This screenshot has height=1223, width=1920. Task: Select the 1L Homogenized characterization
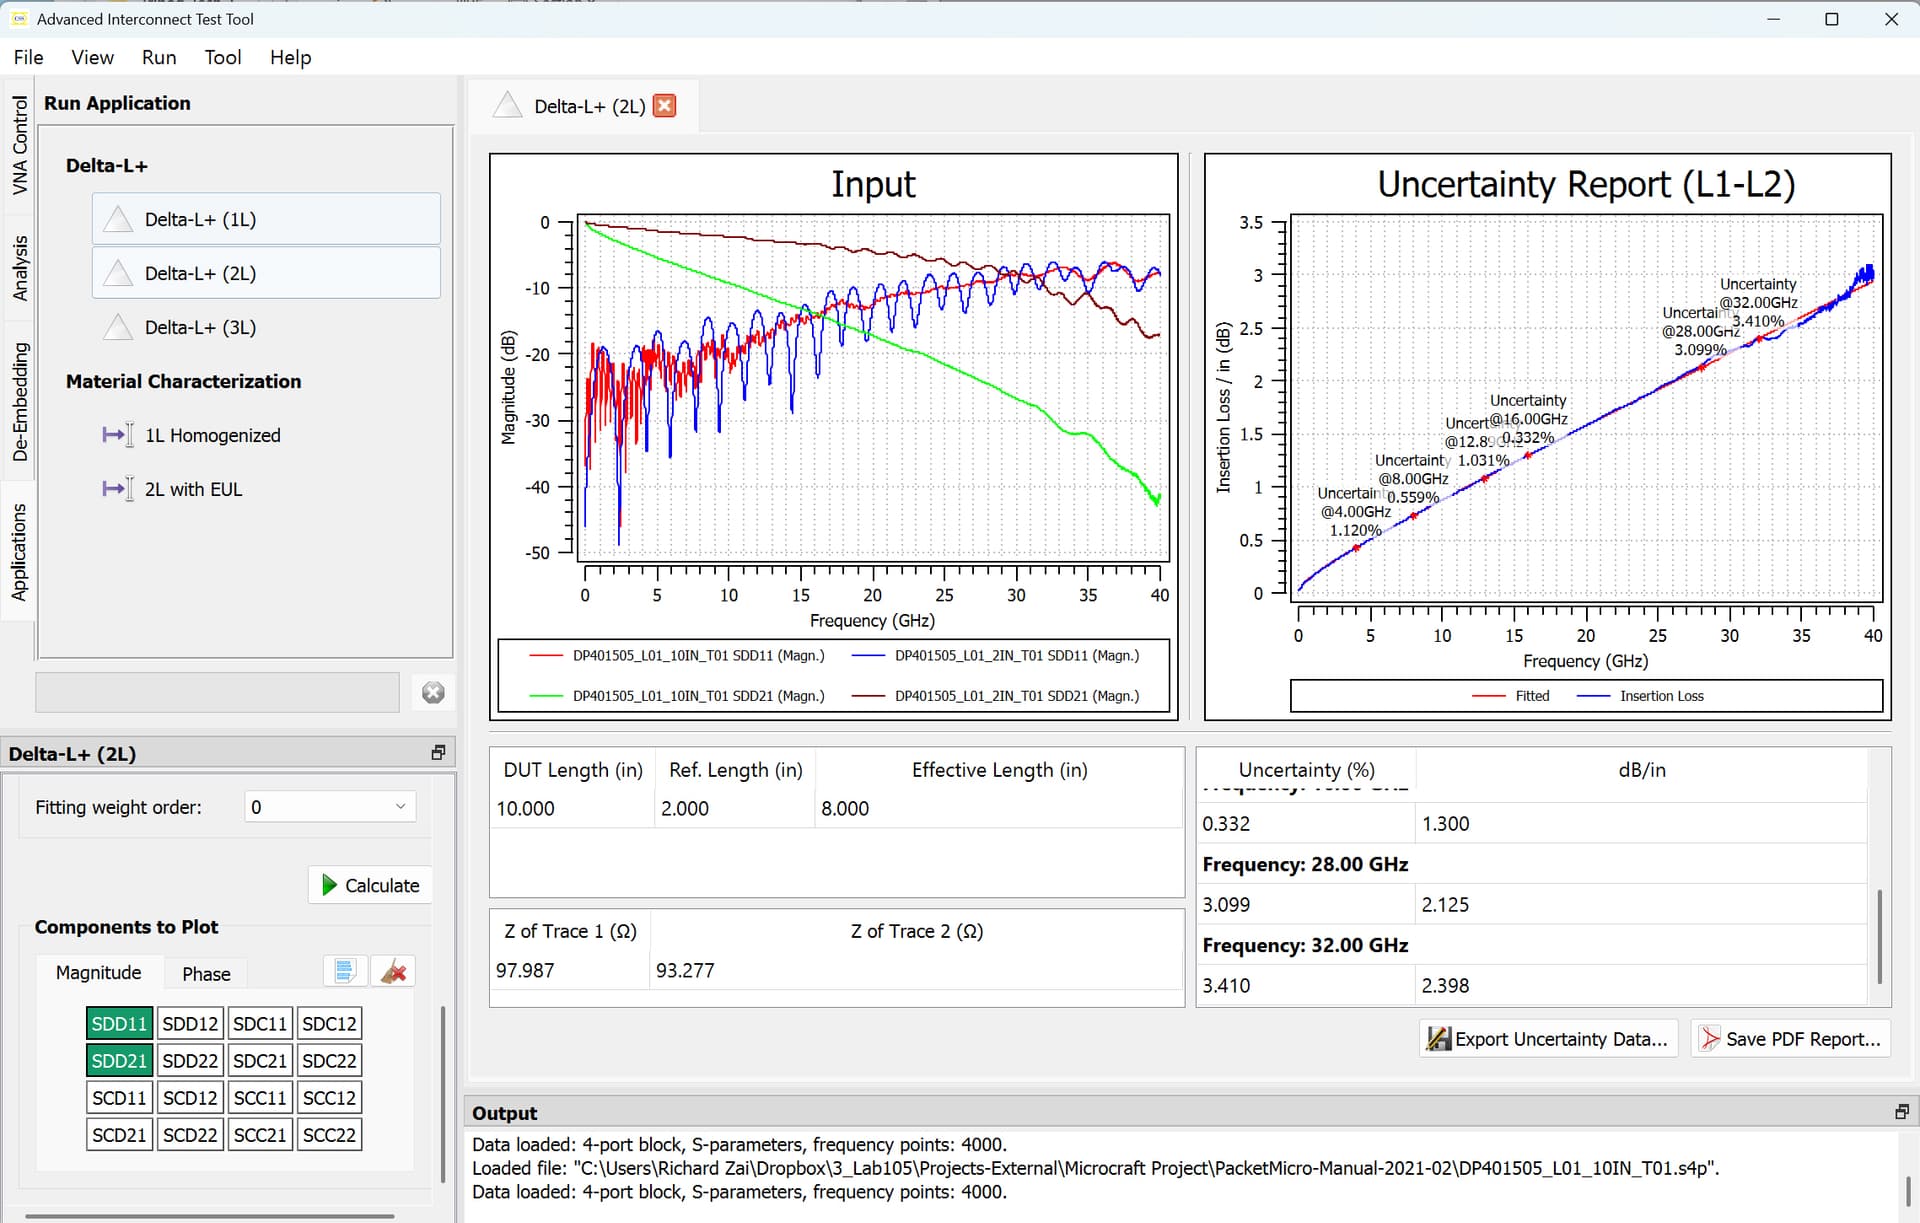pyautogui.click(x=212, y=435)
